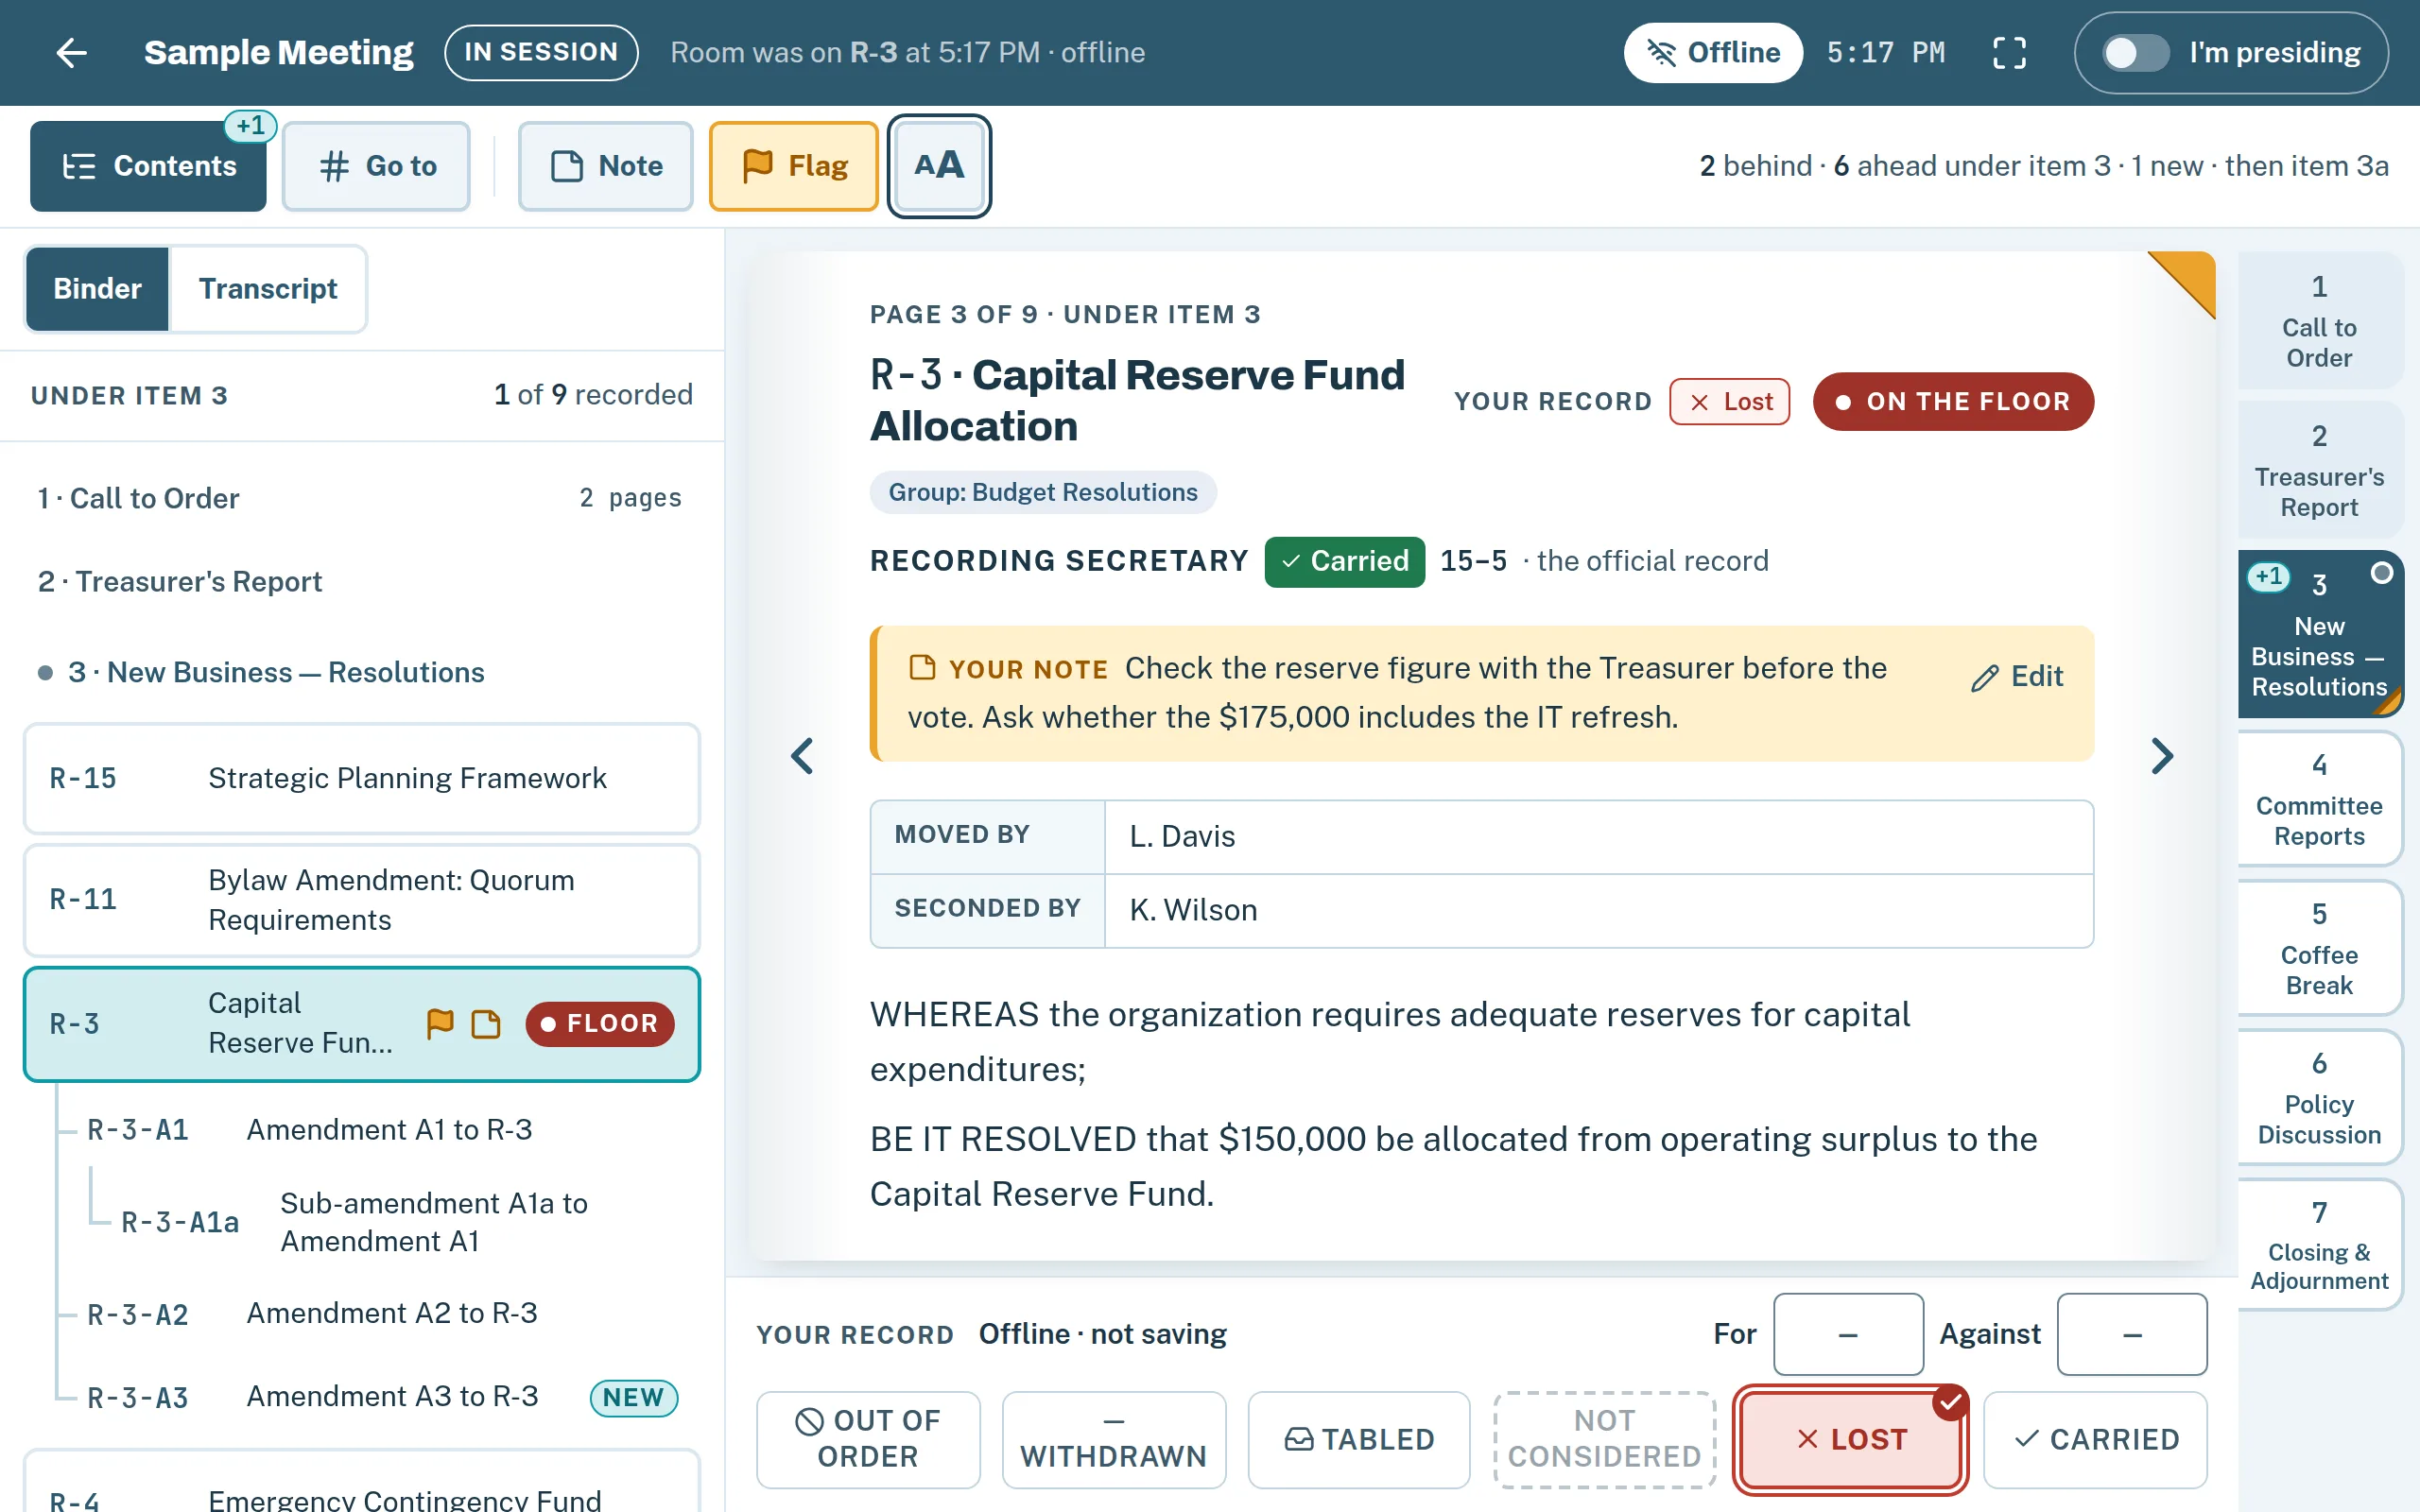This screenshot has width=2420, height=1512.
Task: Go back using the left arrow icon
Action: 72,52
